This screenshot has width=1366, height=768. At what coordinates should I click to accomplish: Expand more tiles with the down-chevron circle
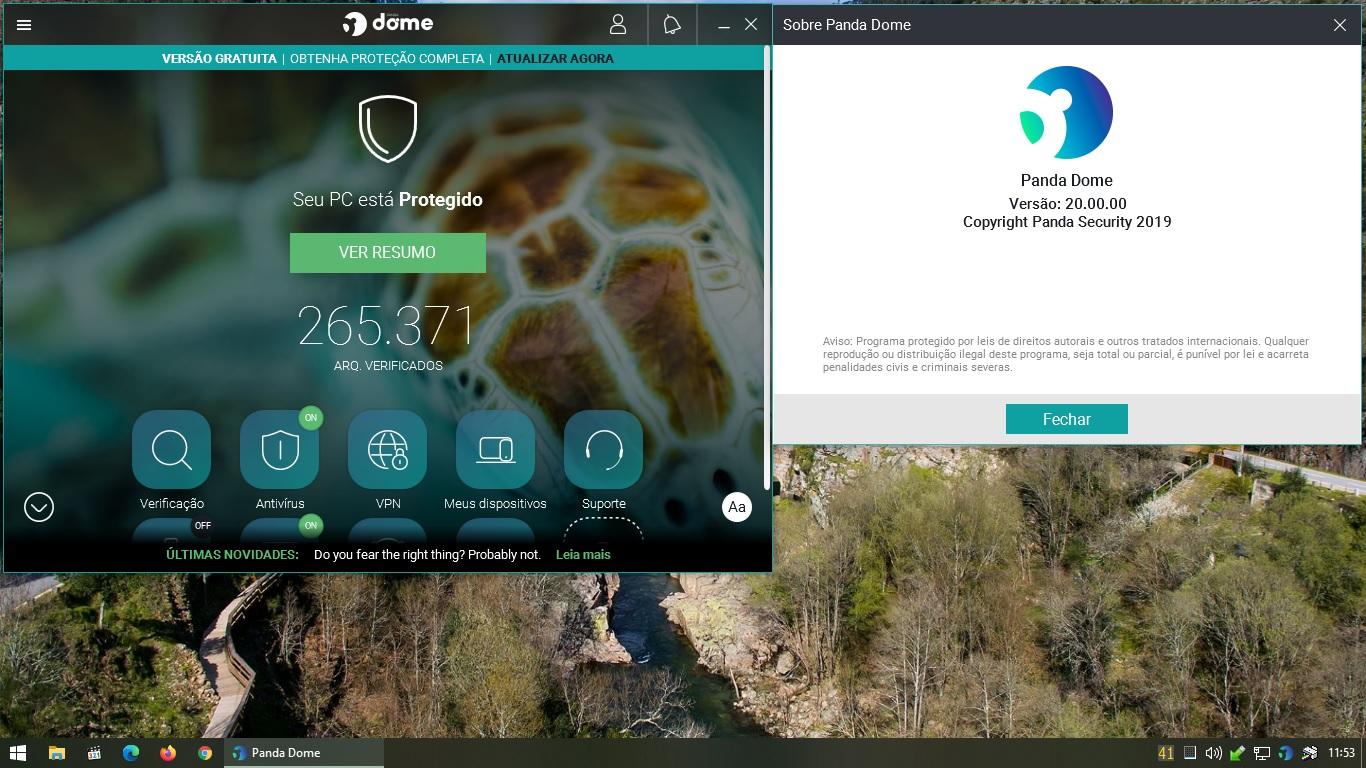pos(39,507)
